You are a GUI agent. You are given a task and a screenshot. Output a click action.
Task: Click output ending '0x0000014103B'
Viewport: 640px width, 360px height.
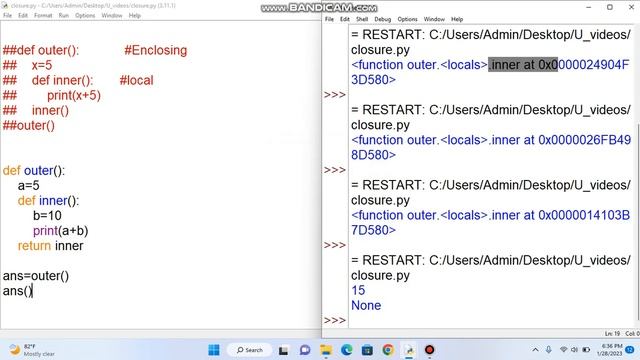click(491, 215)
